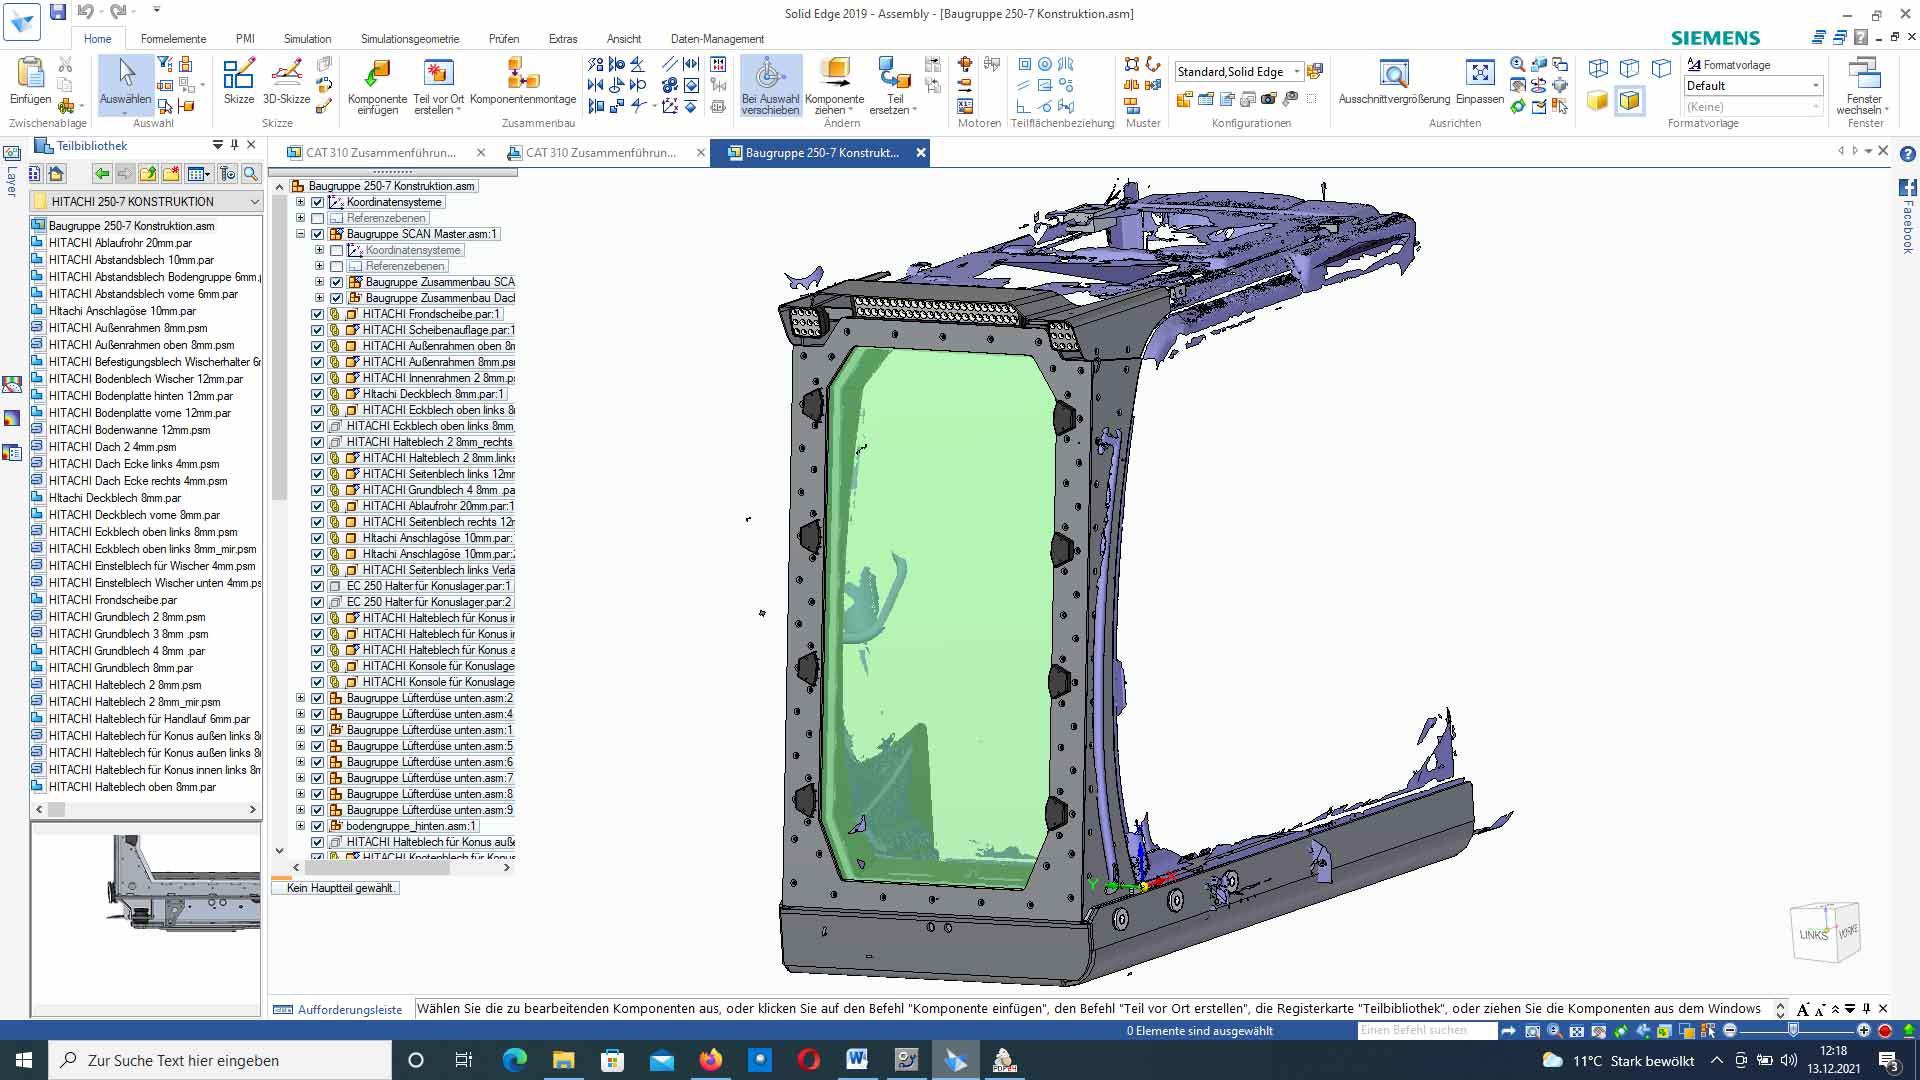This screenshot has height=1080, width=1920.
Task: Click the view orientation cube
Action: pyautogui.click(x=1827, y=932)
